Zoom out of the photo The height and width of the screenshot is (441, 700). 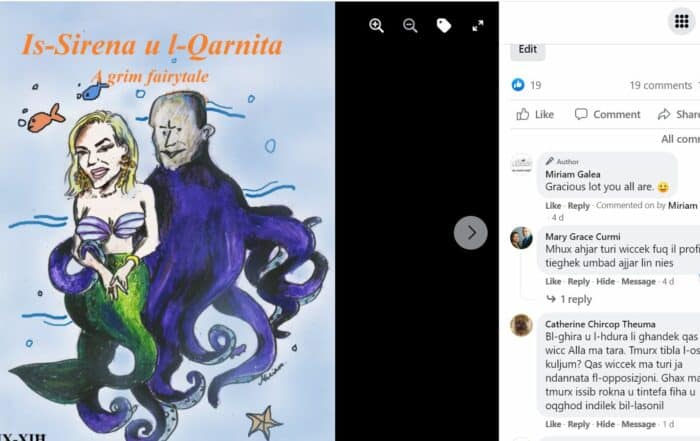(410, 26)
